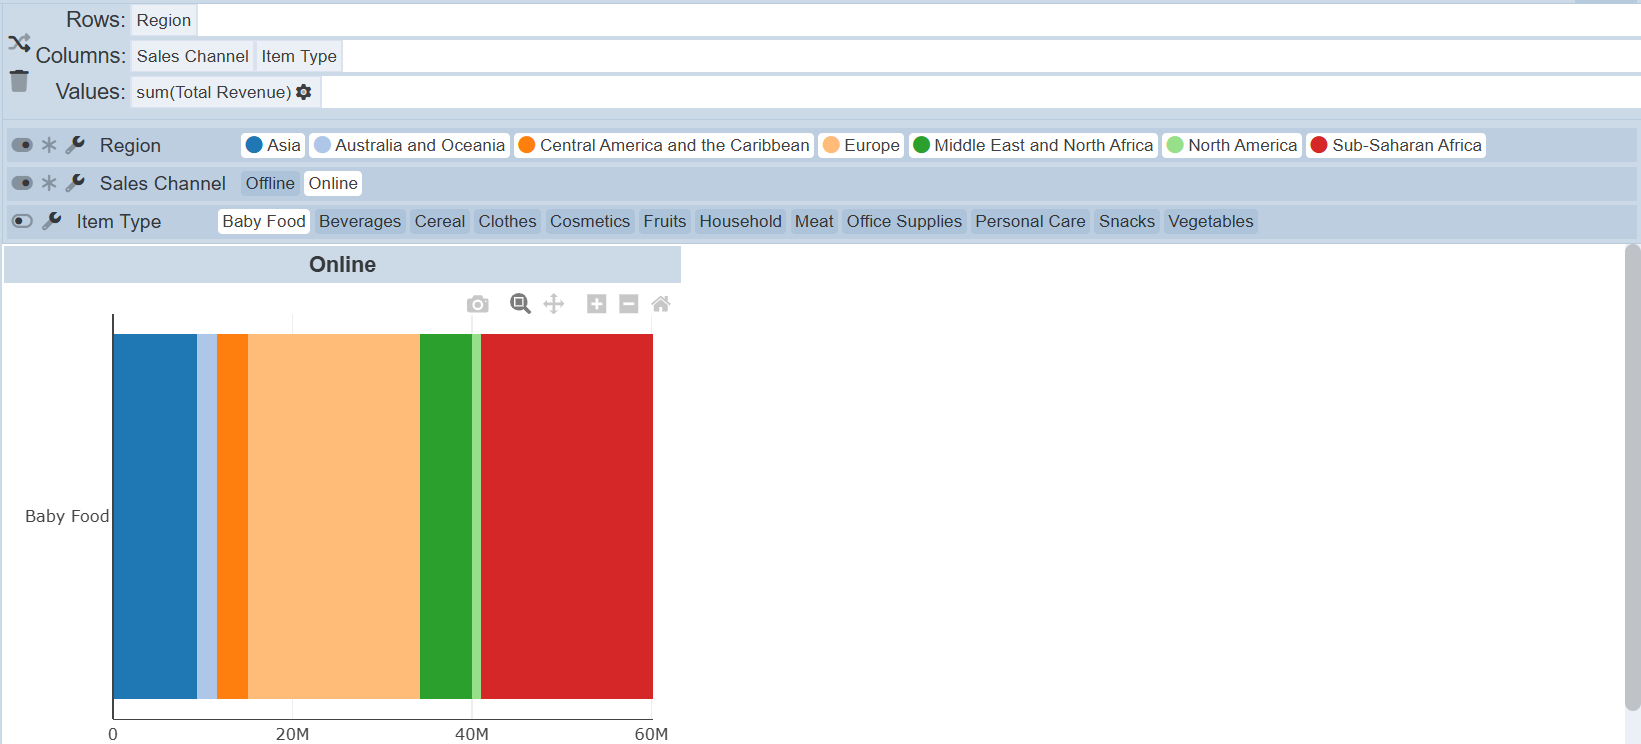Select the Offline sales channel value
Screen dimensions: 1641x744
pyautogui.click(x=270, y=183)
